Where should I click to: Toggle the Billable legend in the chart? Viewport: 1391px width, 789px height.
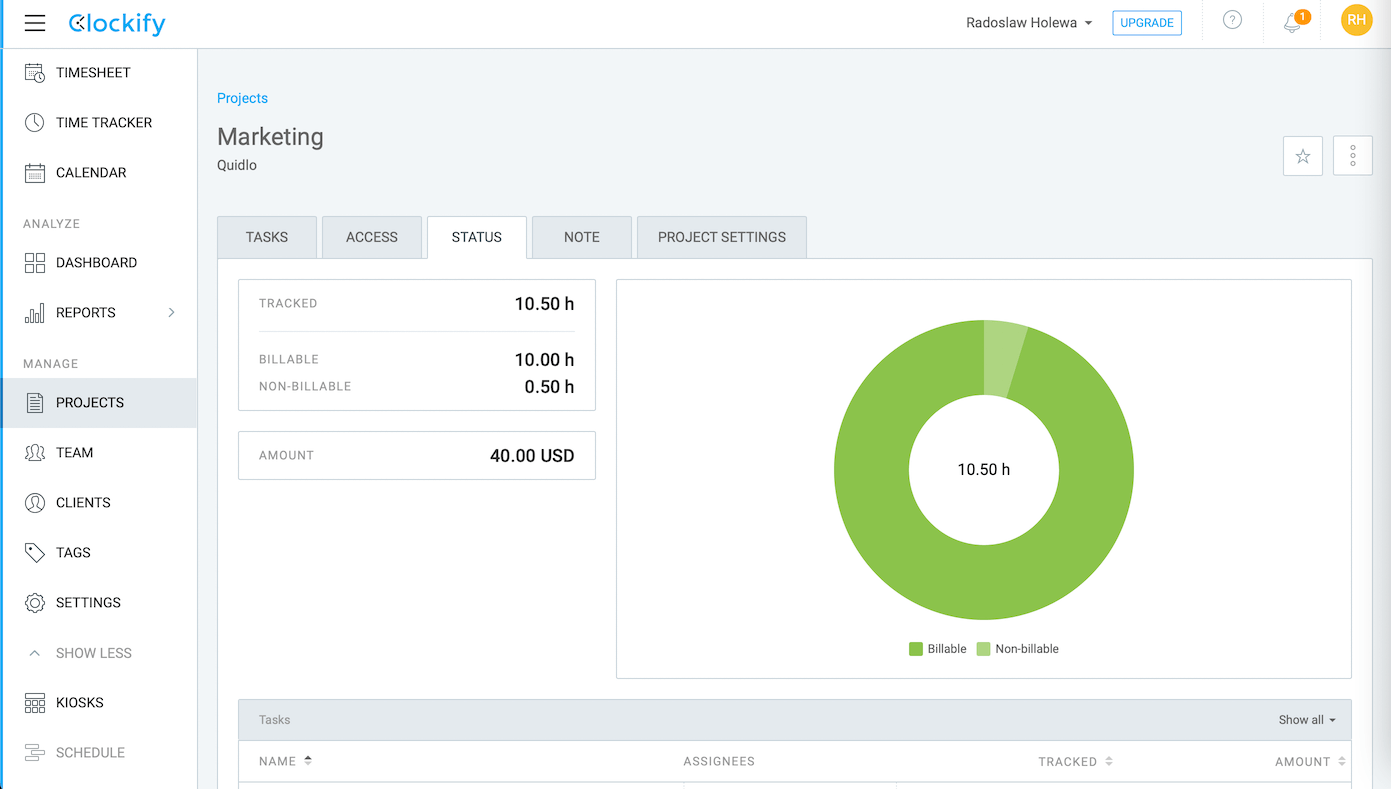(x=937, y=648)
